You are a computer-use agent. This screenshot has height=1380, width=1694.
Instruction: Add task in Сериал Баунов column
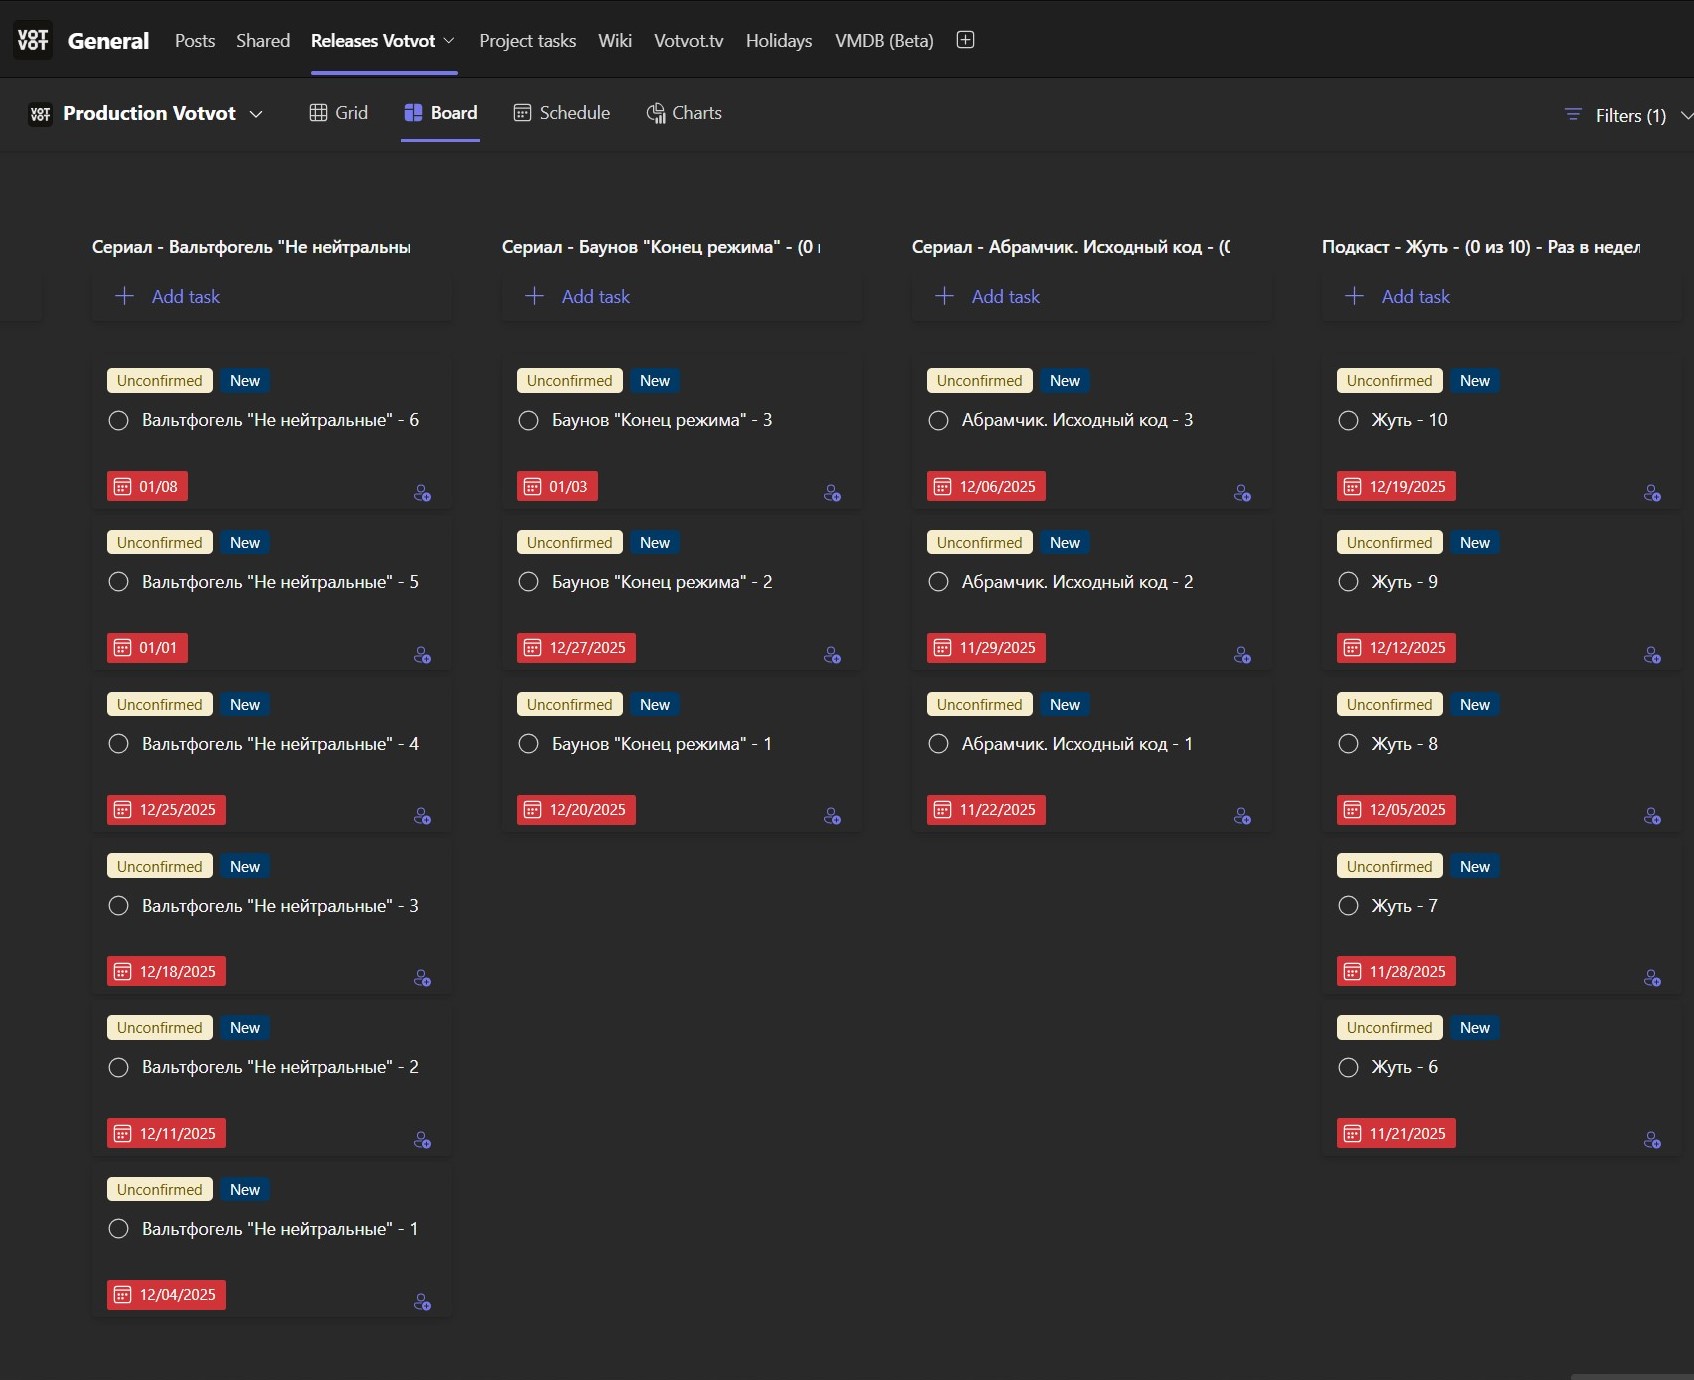pos(595,296)
